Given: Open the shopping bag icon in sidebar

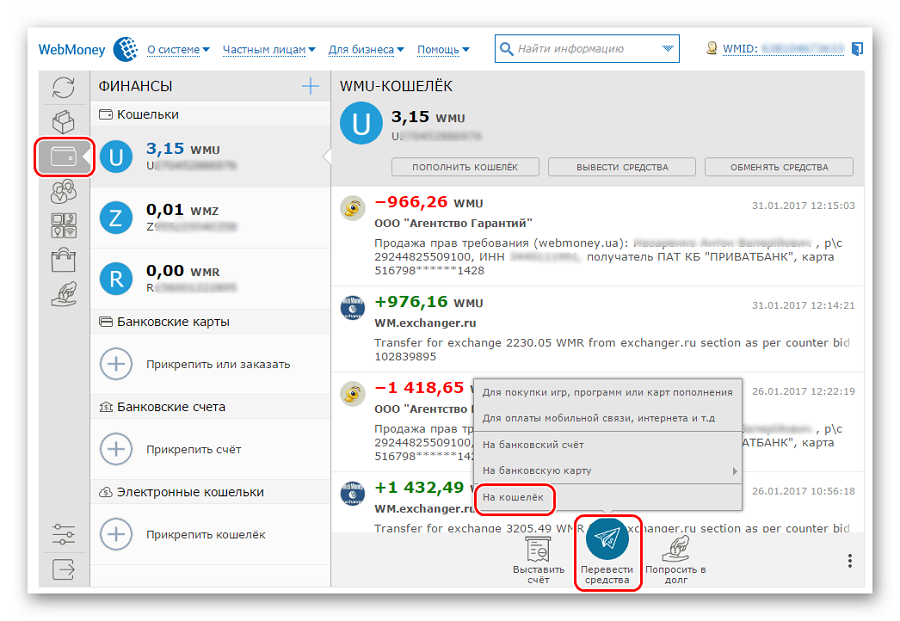Looking at the screenshot, I should 63,260.
